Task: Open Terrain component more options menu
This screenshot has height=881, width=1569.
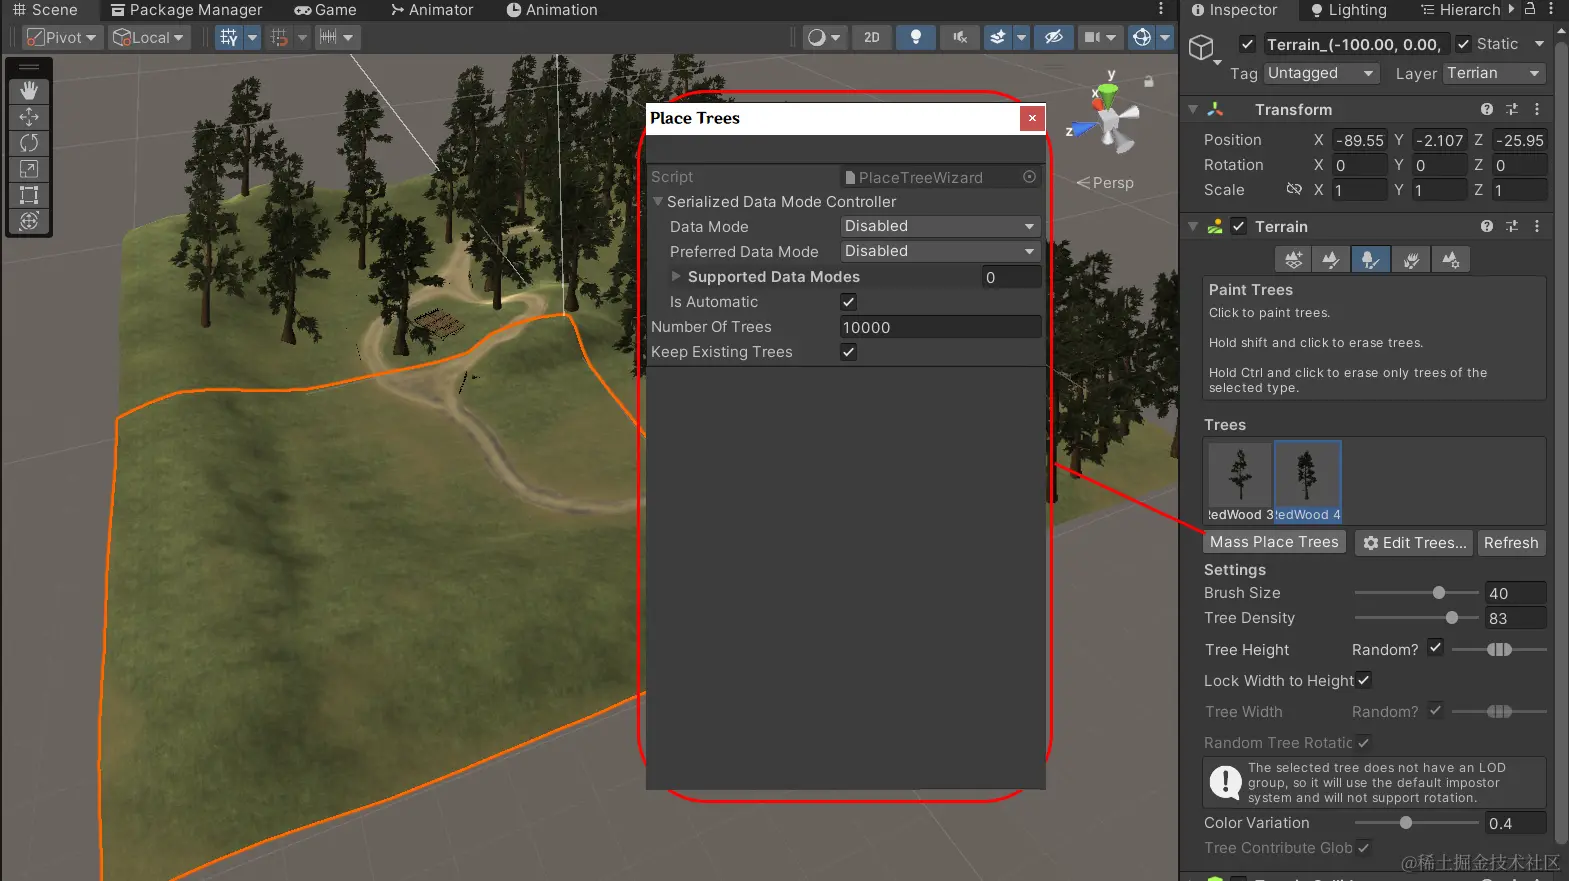Action: (x=1537, y=227)
